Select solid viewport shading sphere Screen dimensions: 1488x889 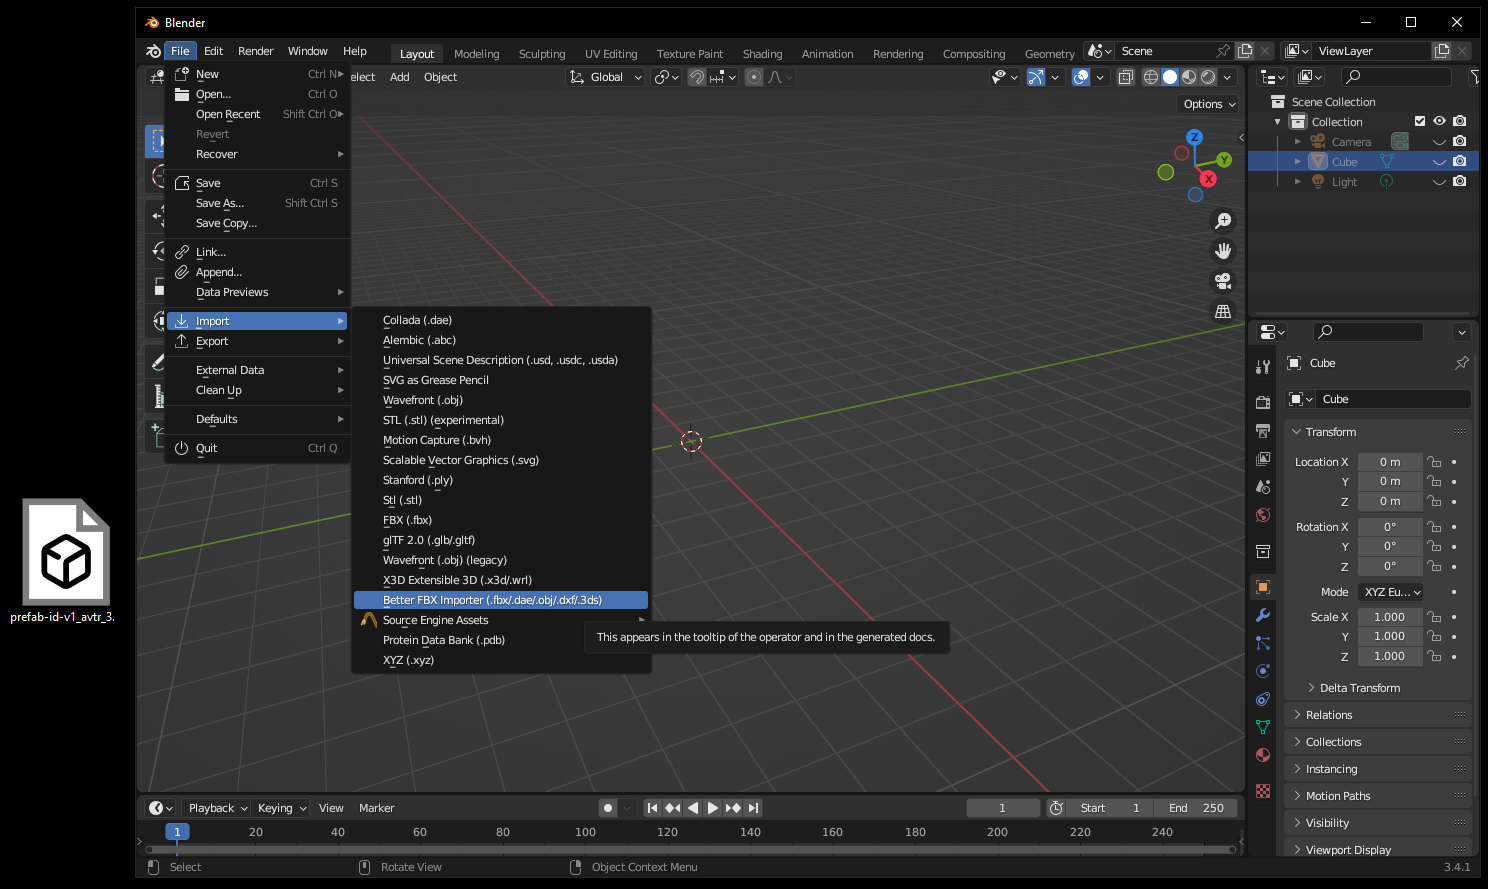(x=1170, y=77)
